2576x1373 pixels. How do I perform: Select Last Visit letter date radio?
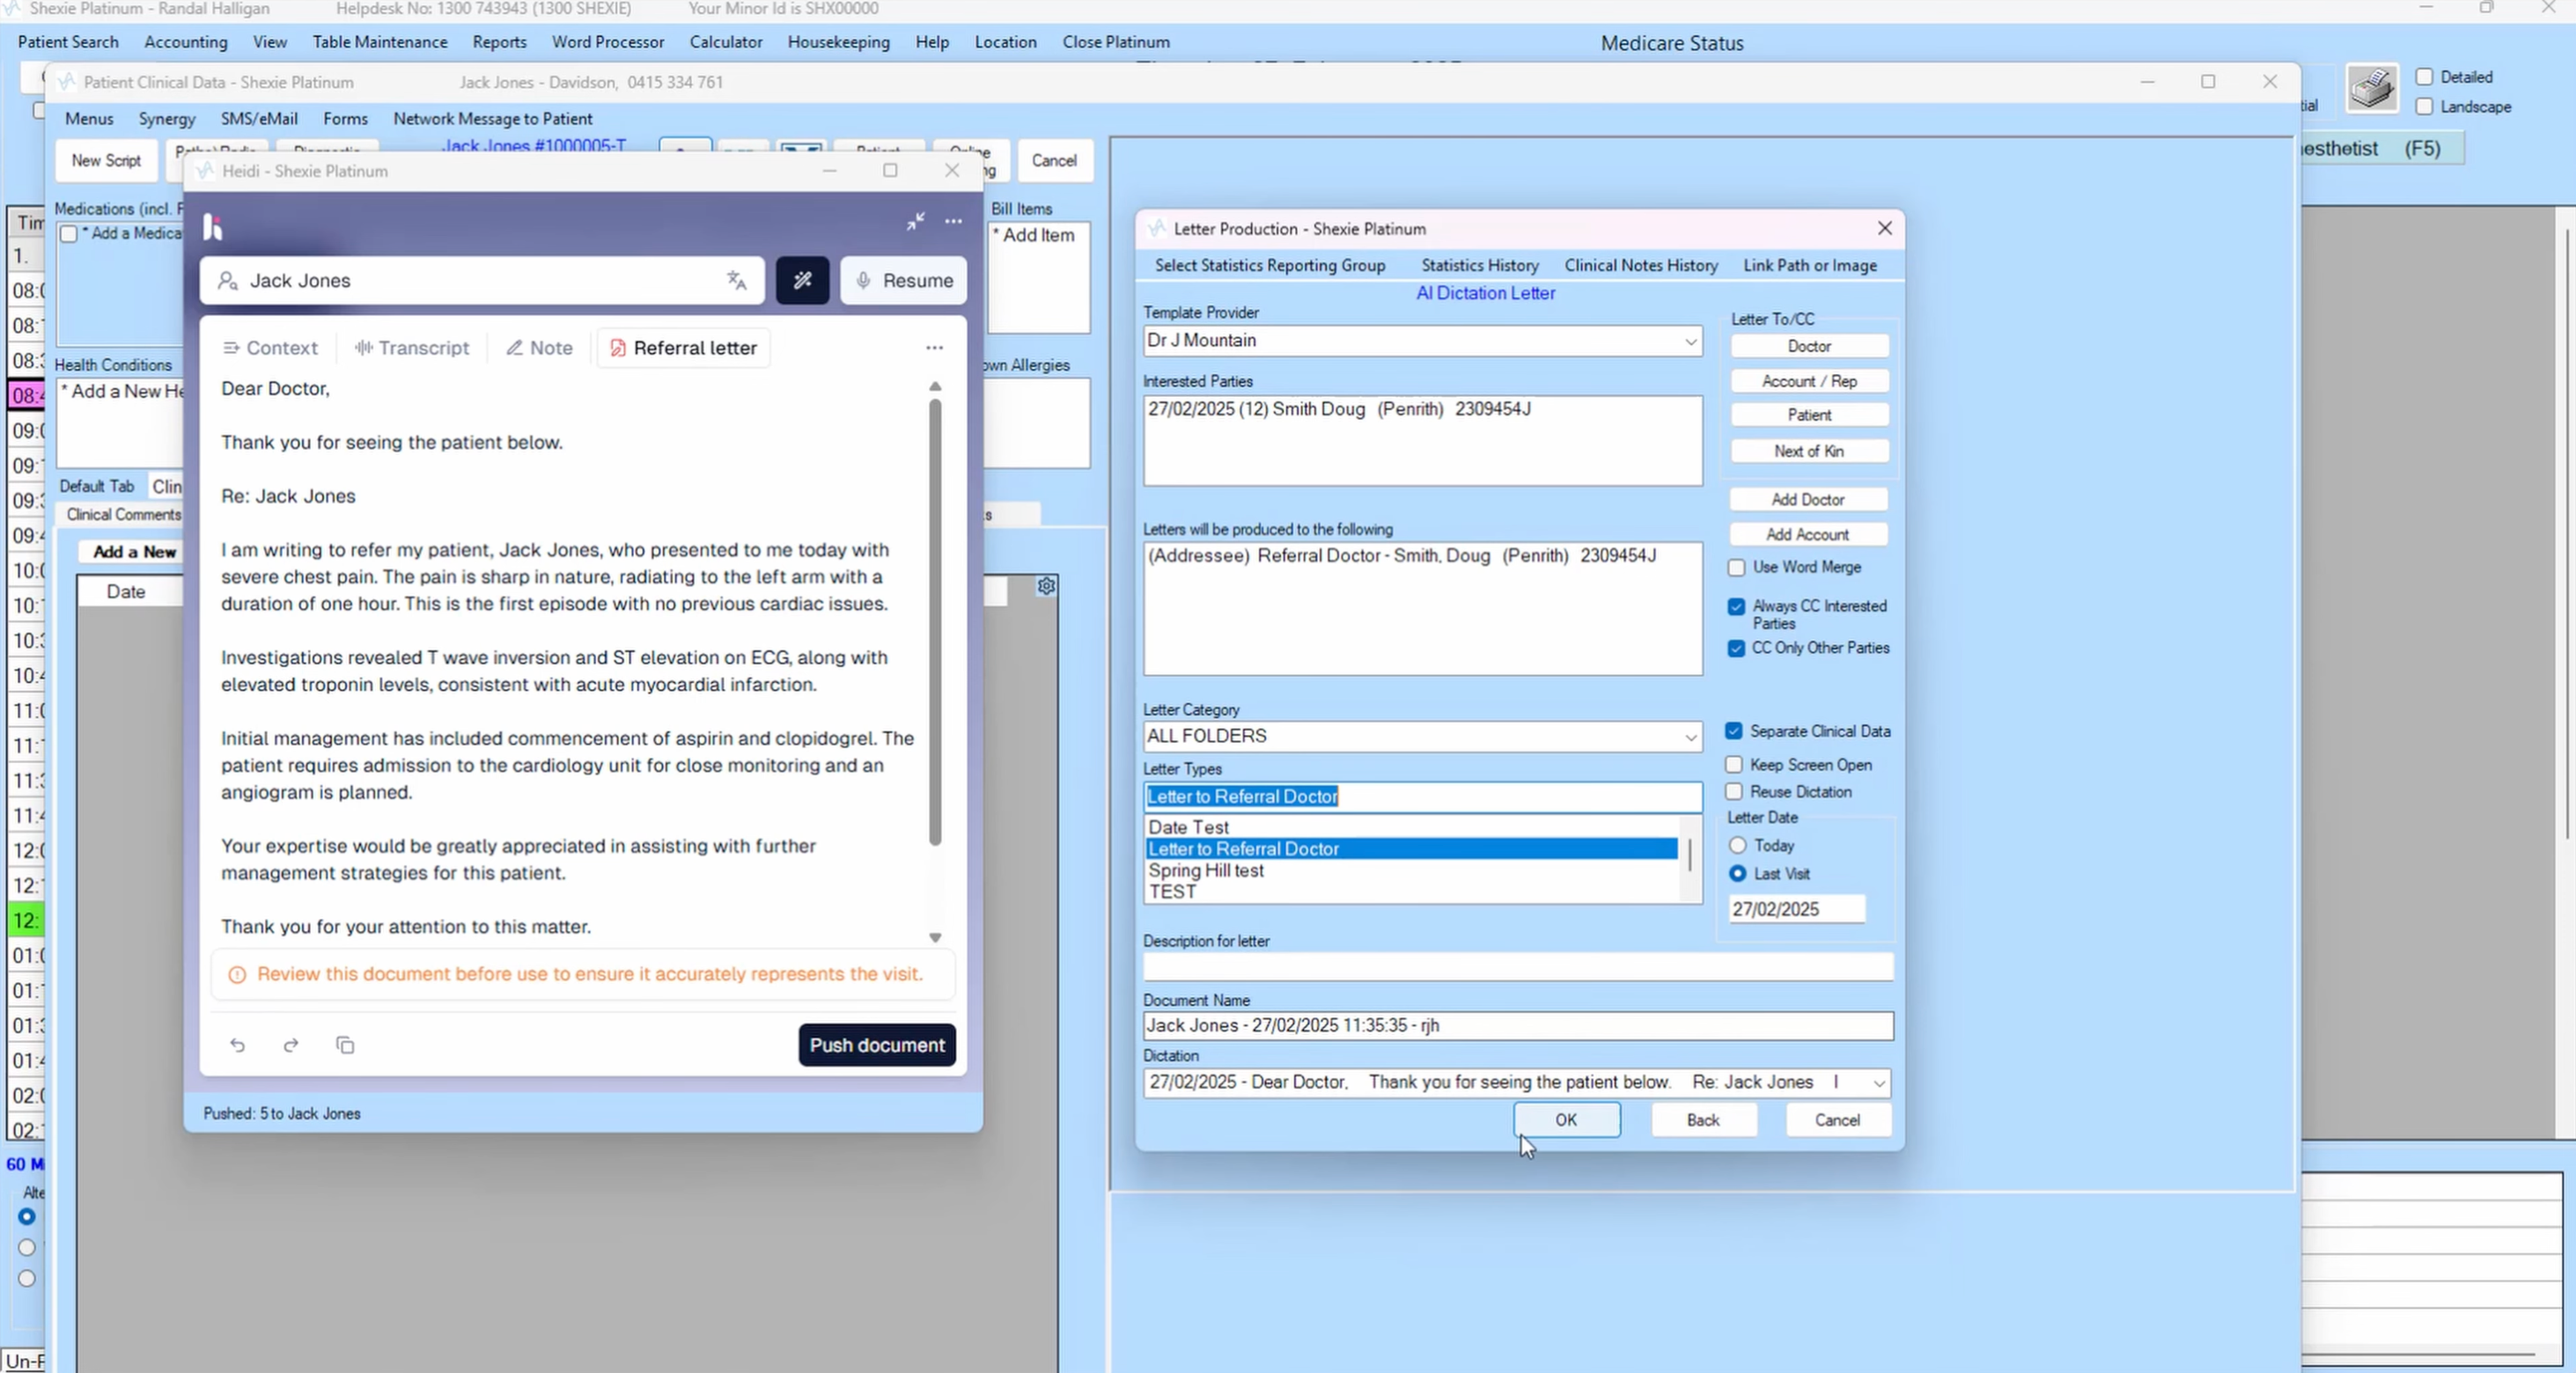point(1738,873)
